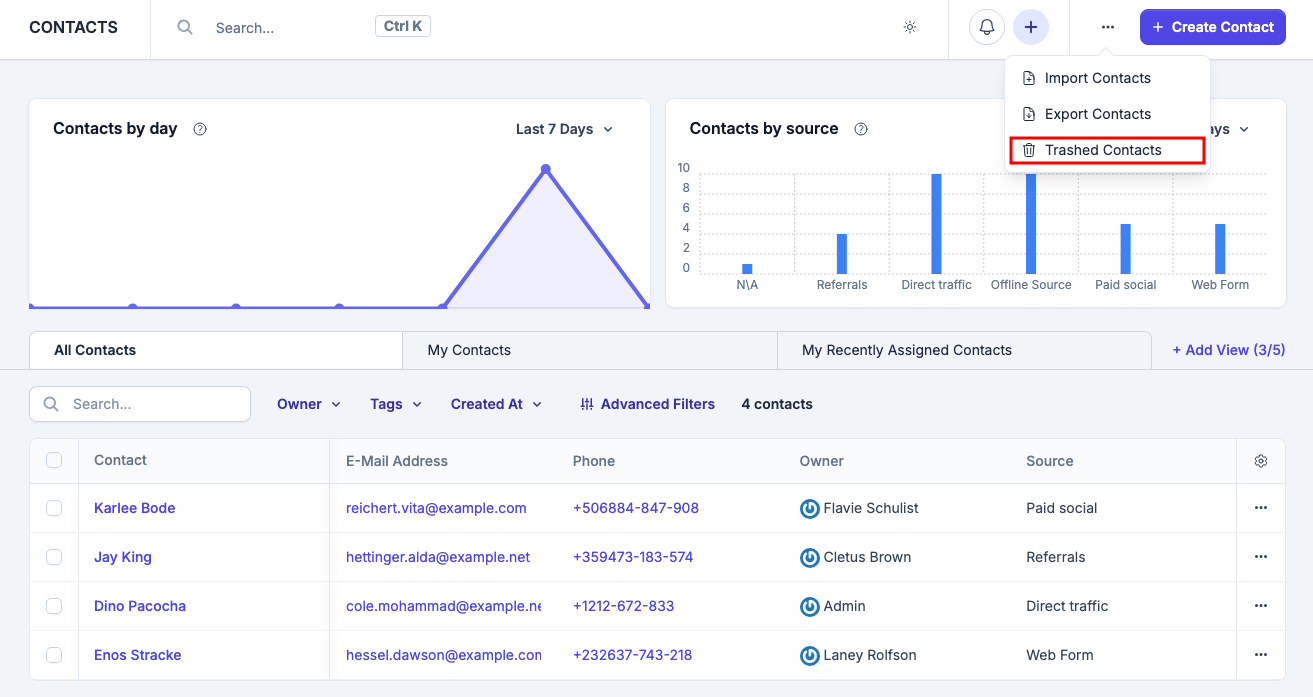Image resolution: width=1313 pixels, height=697 pixels.
Task: Click Flavie Schulist owner avatar icon
Action: (810, 508)
